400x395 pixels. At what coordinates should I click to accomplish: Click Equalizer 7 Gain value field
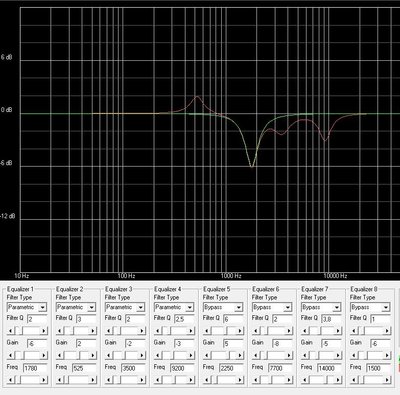tap(331, 344)
